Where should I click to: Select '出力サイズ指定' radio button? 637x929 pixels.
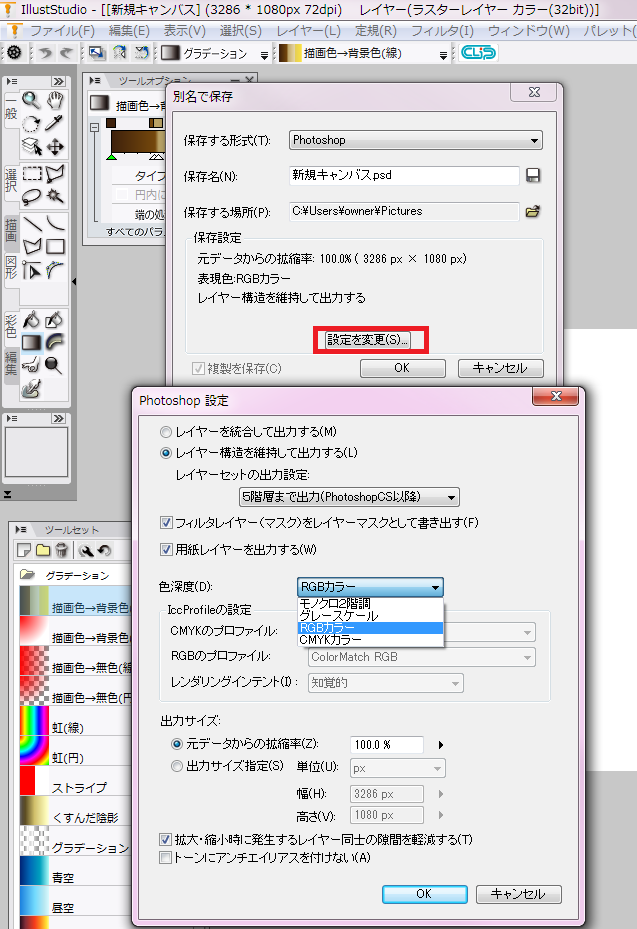(x=177, y=766)
